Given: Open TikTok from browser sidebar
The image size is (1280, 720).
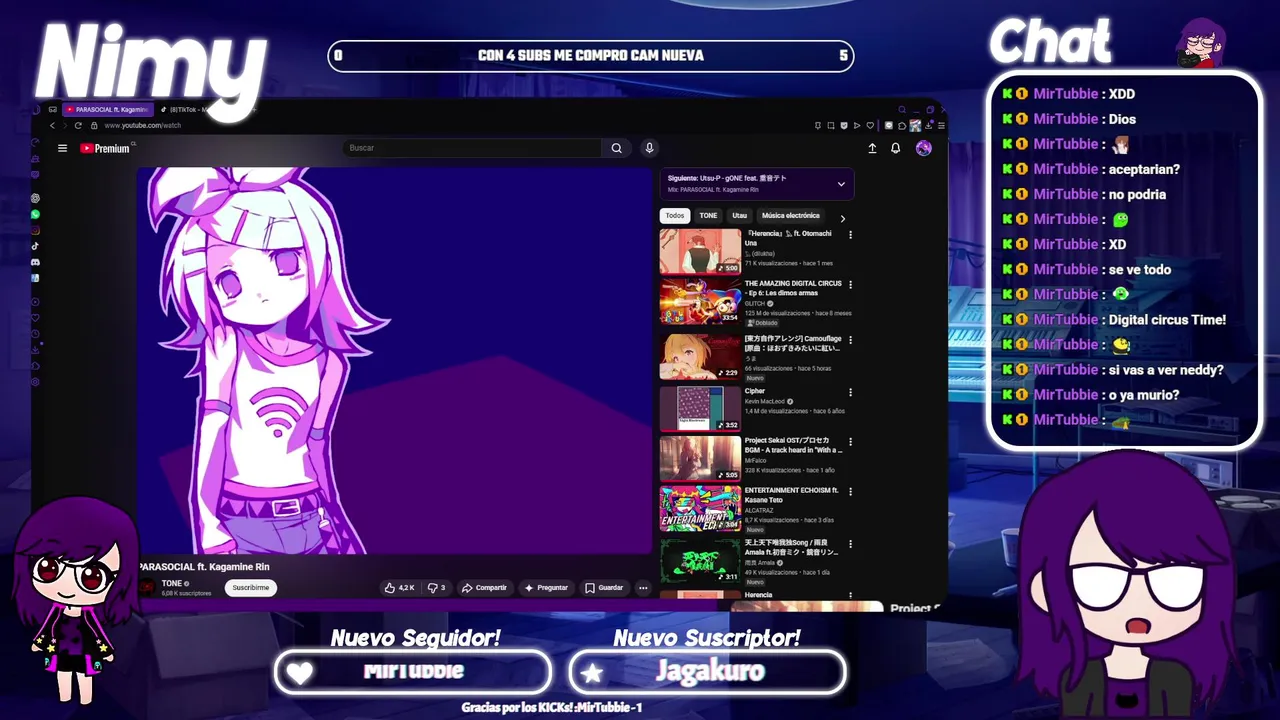Looking at the screenshot, I should pyautogui.click(x=35, y=246).
